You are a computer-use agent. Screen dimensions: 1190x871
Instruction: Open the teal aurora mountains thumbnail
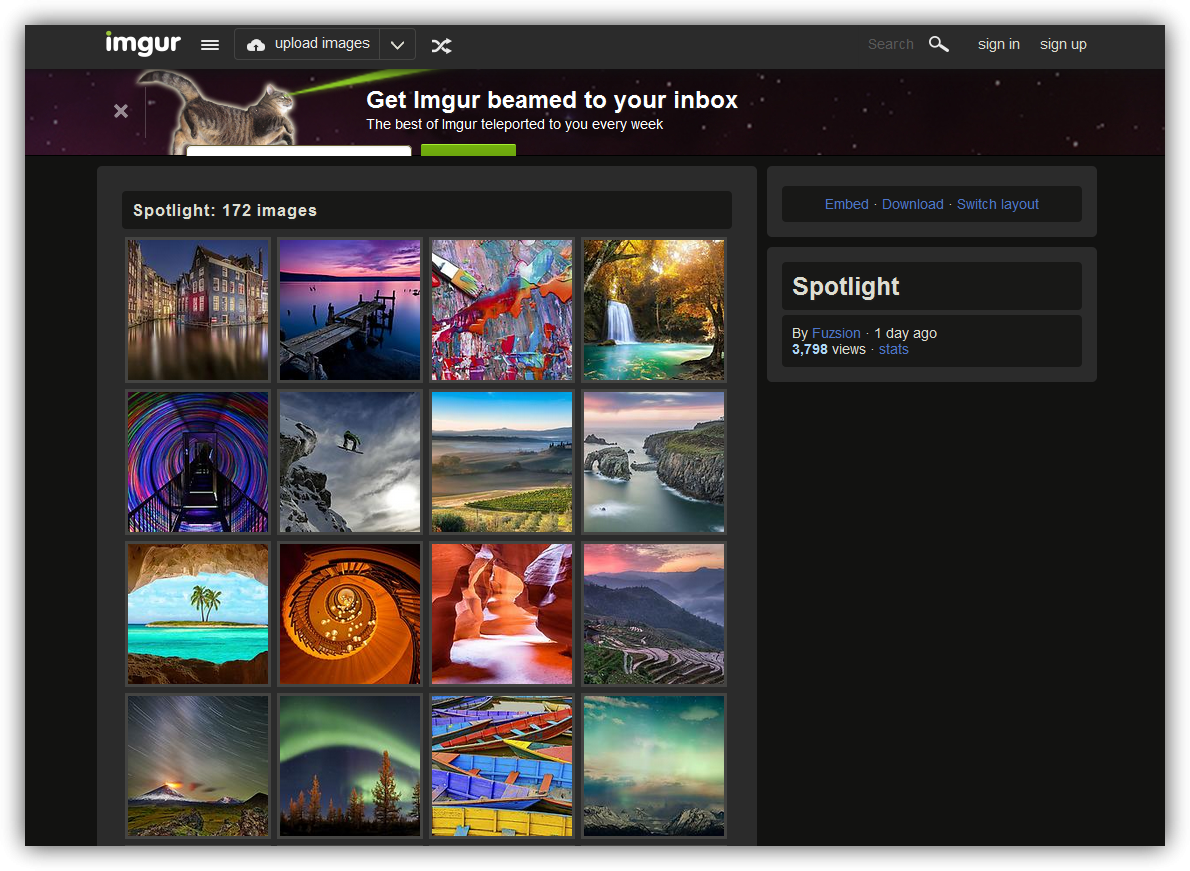point(653,766)
